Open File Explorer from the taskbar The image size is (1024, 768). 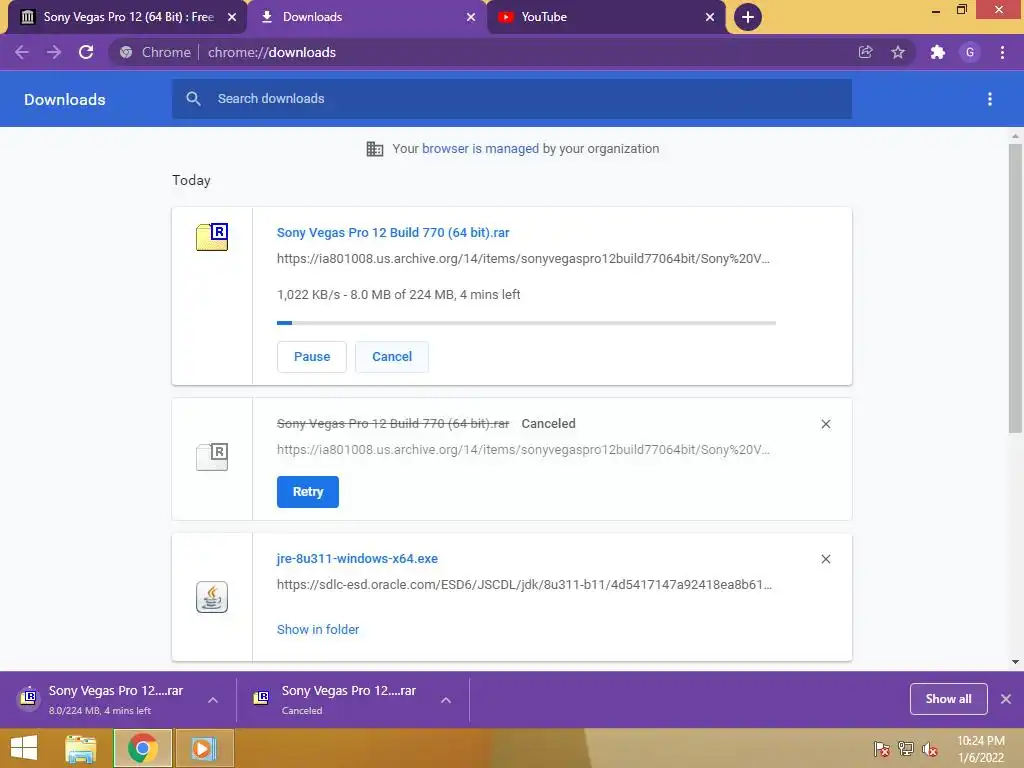(81, 748)
